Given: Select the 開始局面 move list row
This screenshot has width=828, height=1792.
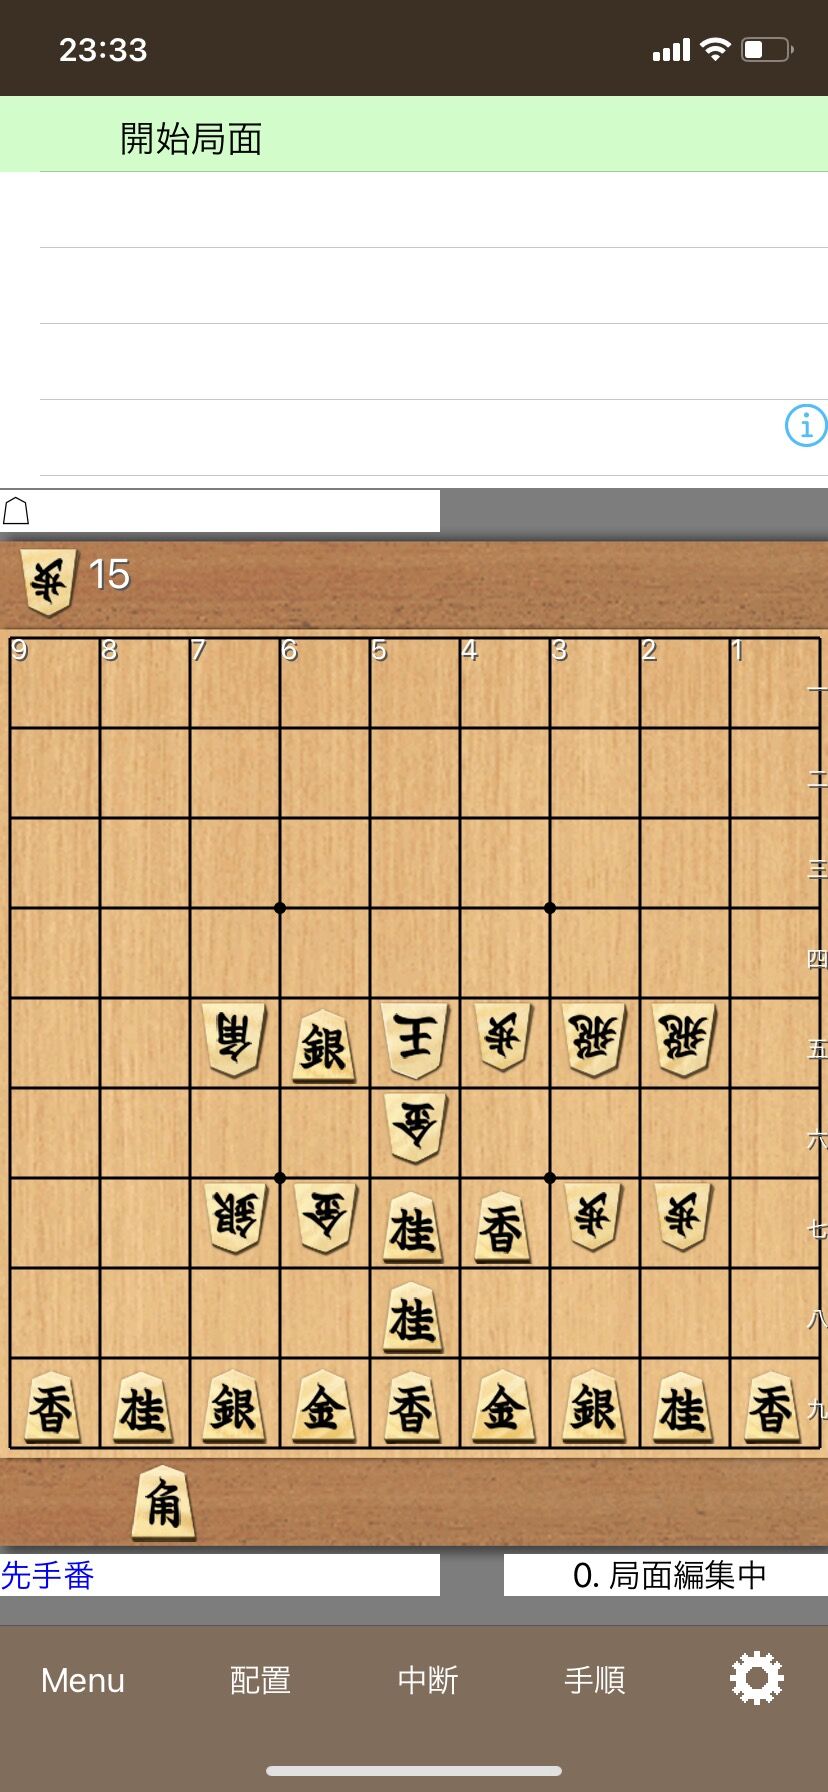Looking at the screenshot, I should tap(414, 135).
